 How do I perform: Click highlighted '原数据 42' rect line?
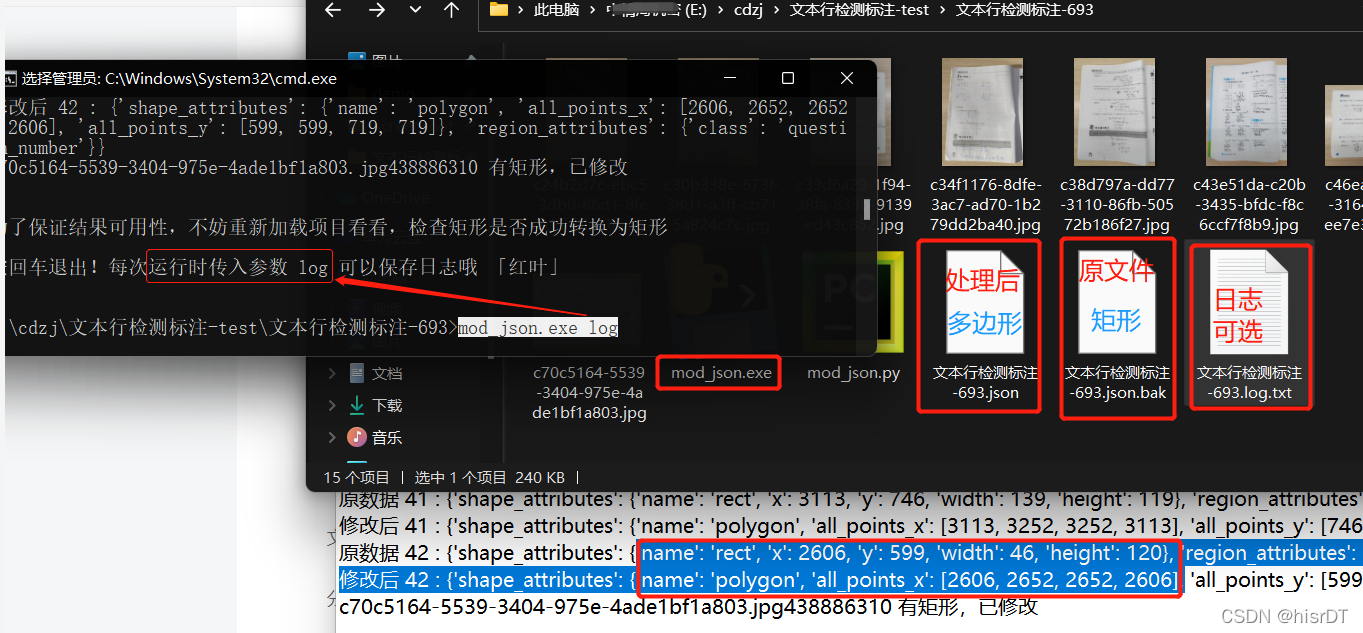coord(849,553)
